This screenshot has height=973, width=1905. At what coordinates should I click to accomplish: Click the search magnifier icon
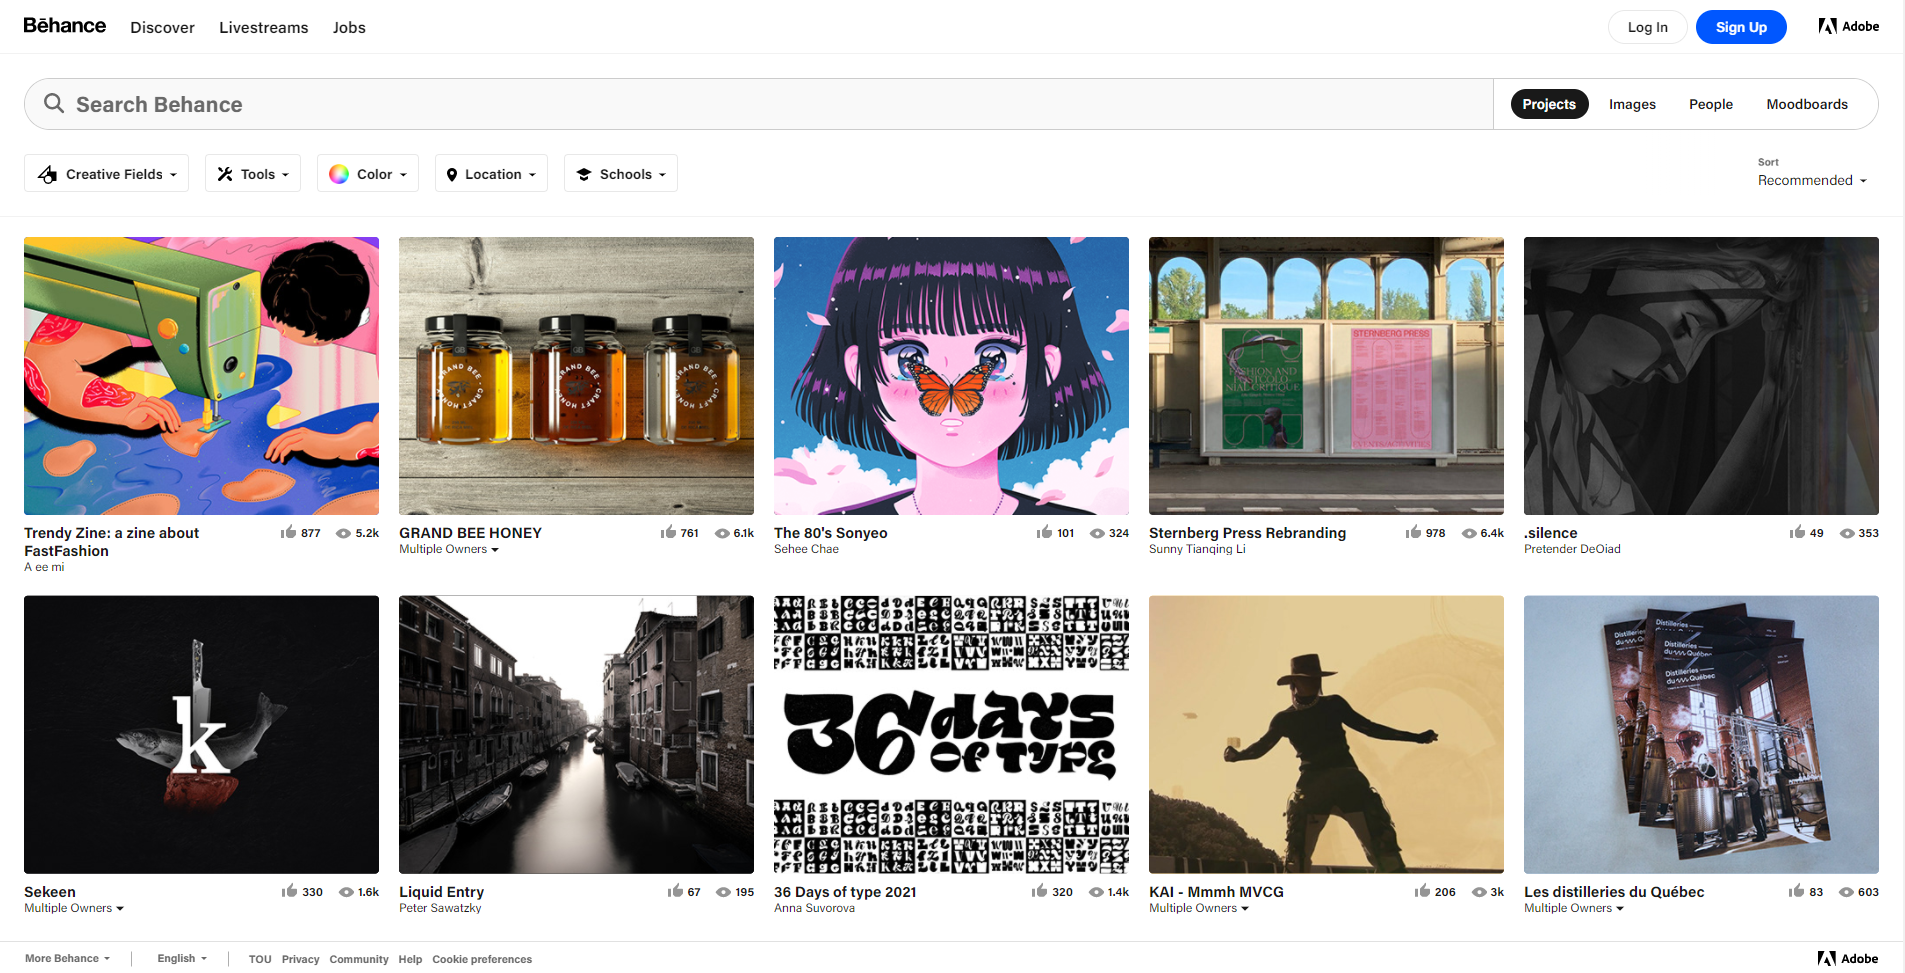[x=54, y=104]
